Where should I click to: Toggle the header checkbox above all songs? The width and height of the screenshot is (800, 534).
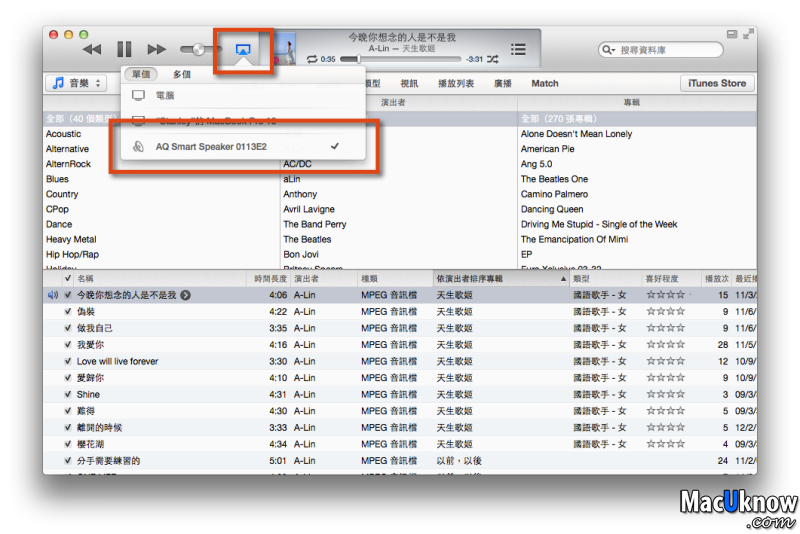(67, 278)
